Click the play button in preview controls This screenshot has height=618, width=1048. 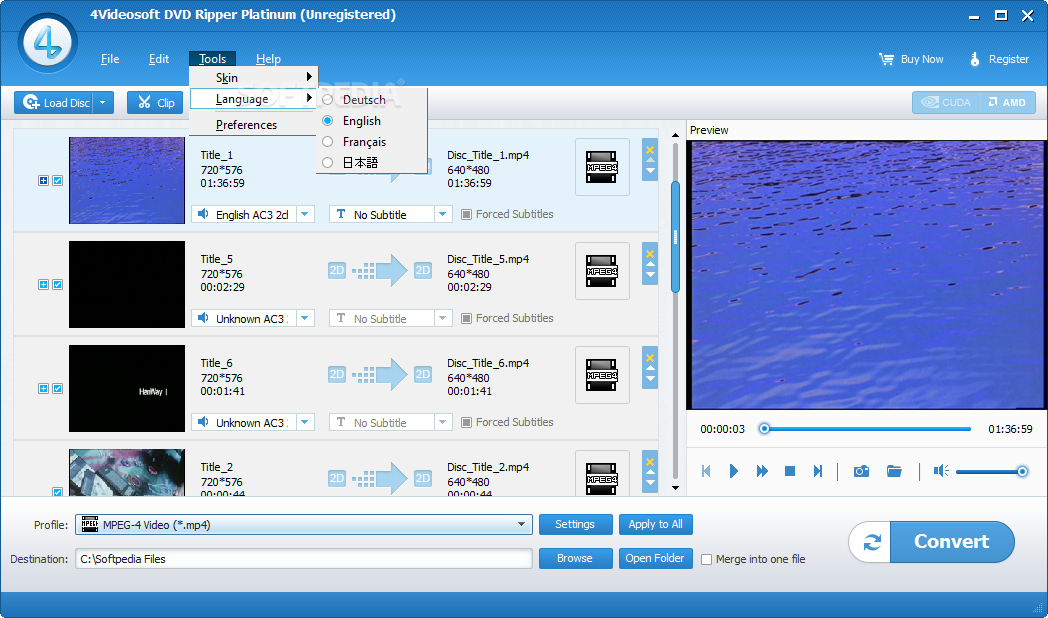[x=734, y=472]
